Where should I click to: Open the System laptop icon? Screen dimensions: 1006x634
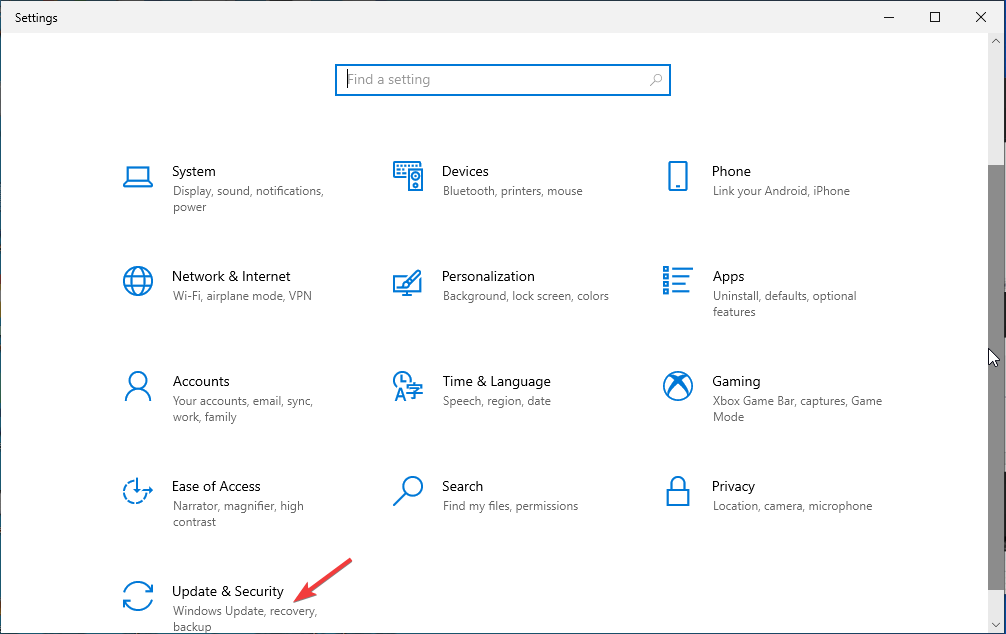137,176
